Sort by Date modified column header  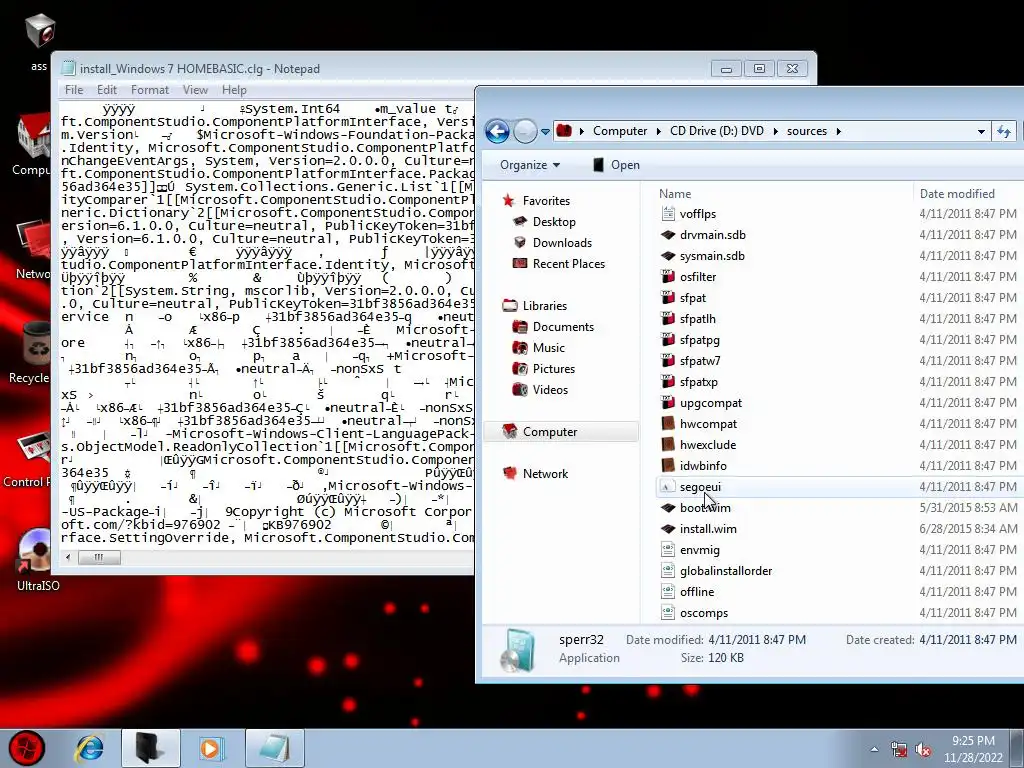click(957, 194)
